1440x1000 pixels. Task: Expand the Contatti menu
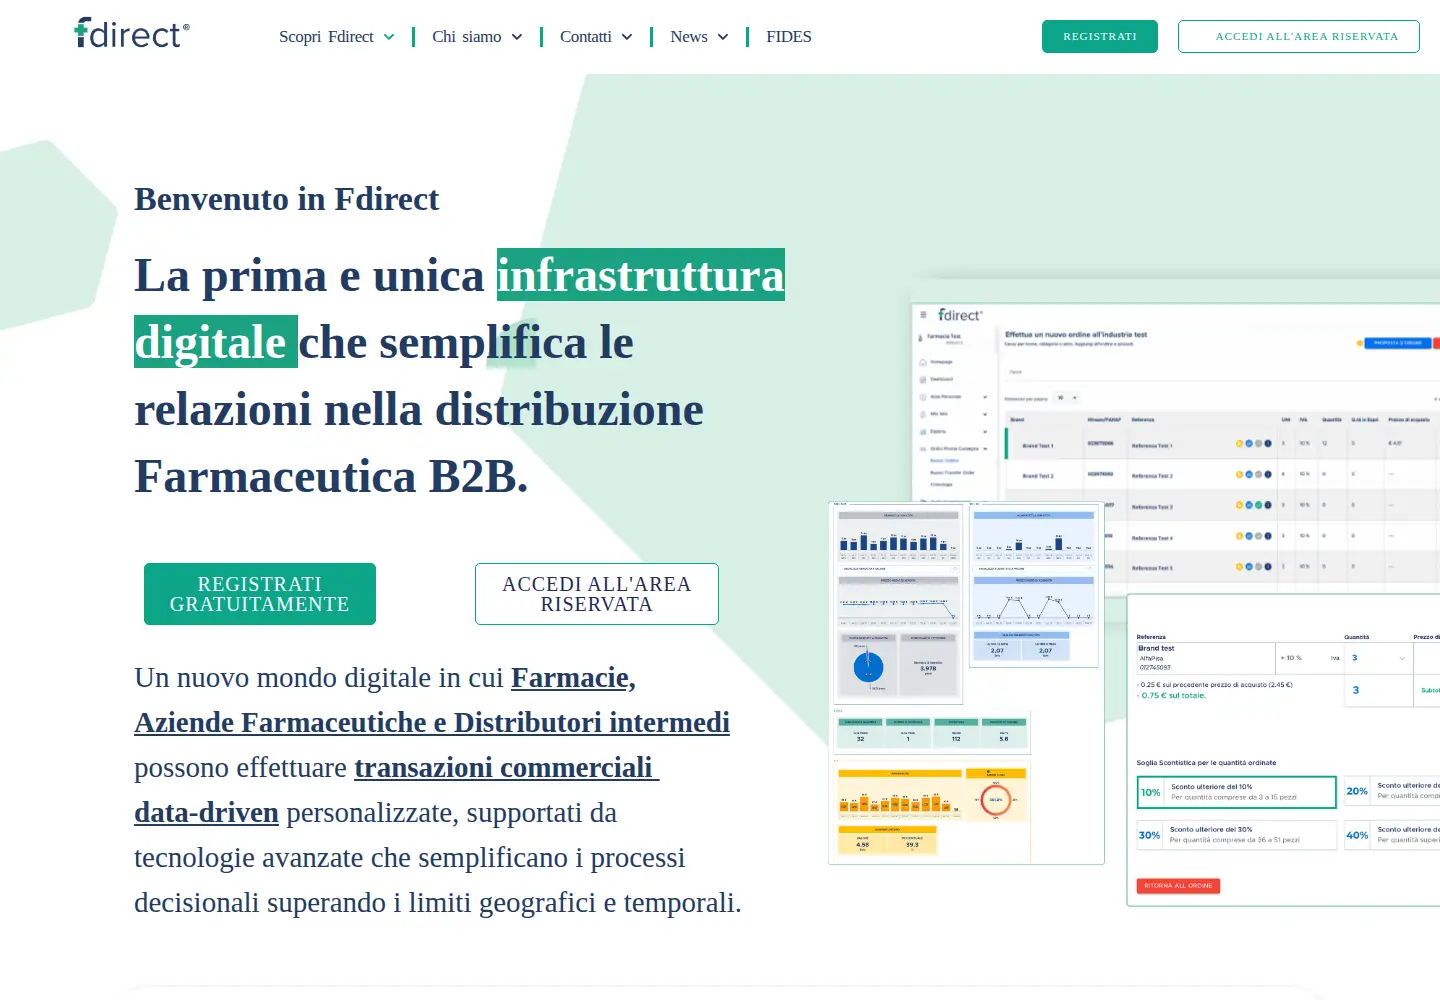(x=596, y=37)
